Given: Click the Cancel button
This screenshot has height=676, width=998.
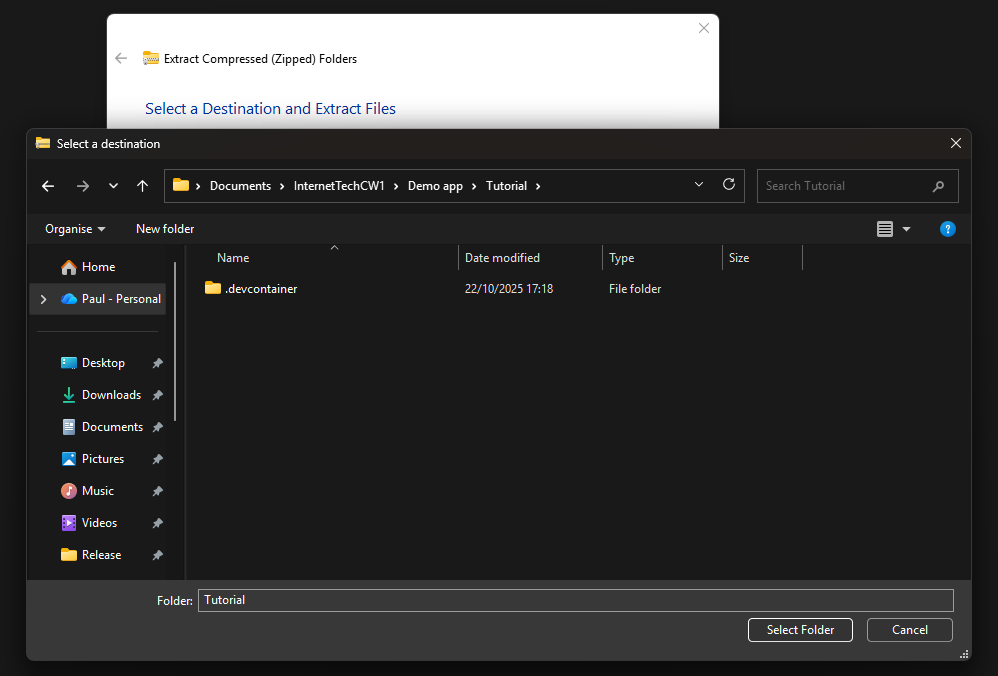Looking at the screenshot, I should click(909, 630).
